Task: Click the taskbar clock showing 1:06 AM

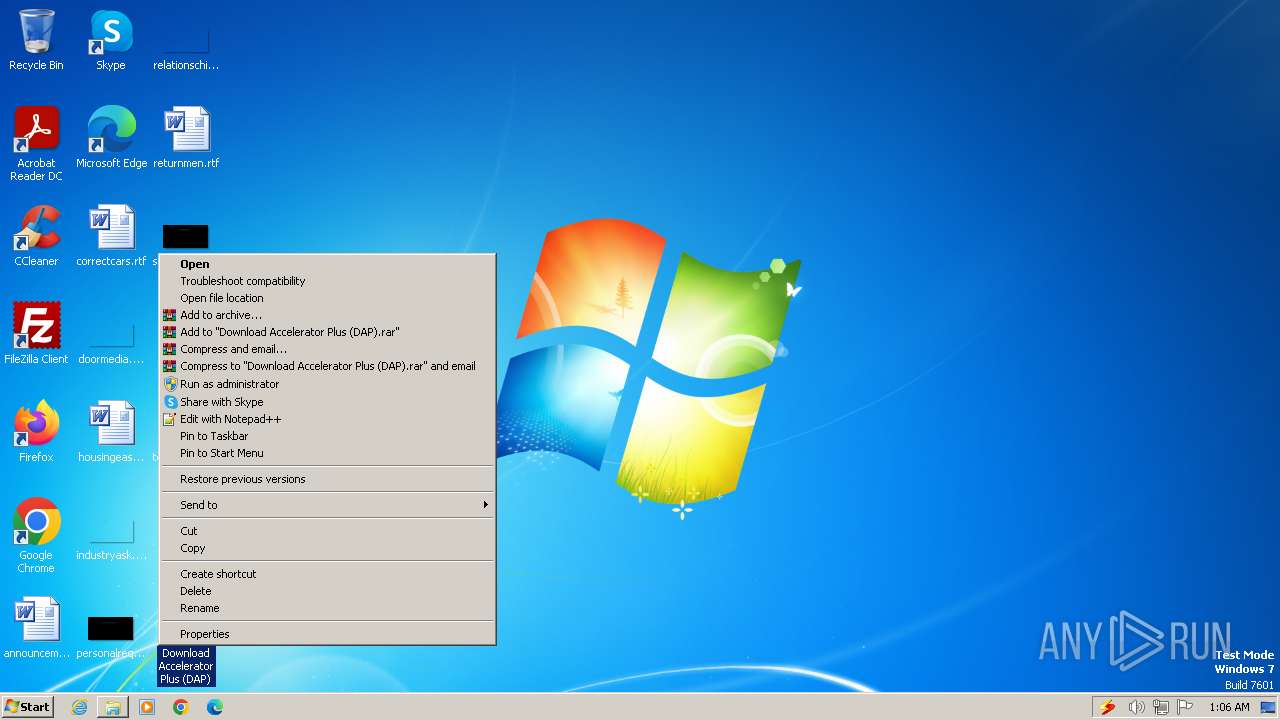Action: 1229,707
